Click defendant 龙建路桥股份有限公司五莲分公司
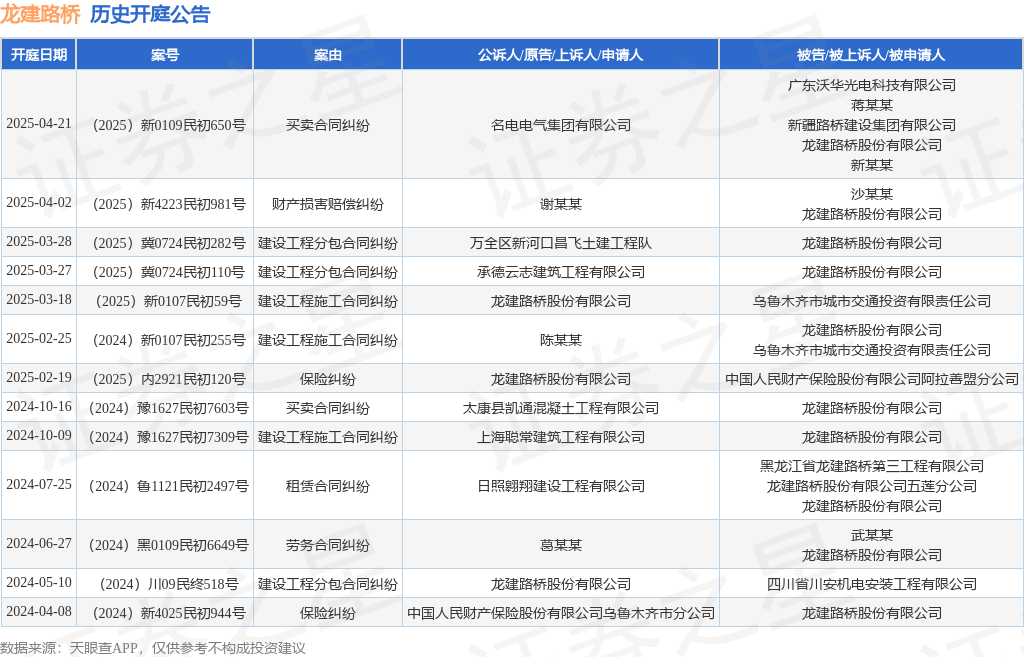 click(x=871, y=486)
